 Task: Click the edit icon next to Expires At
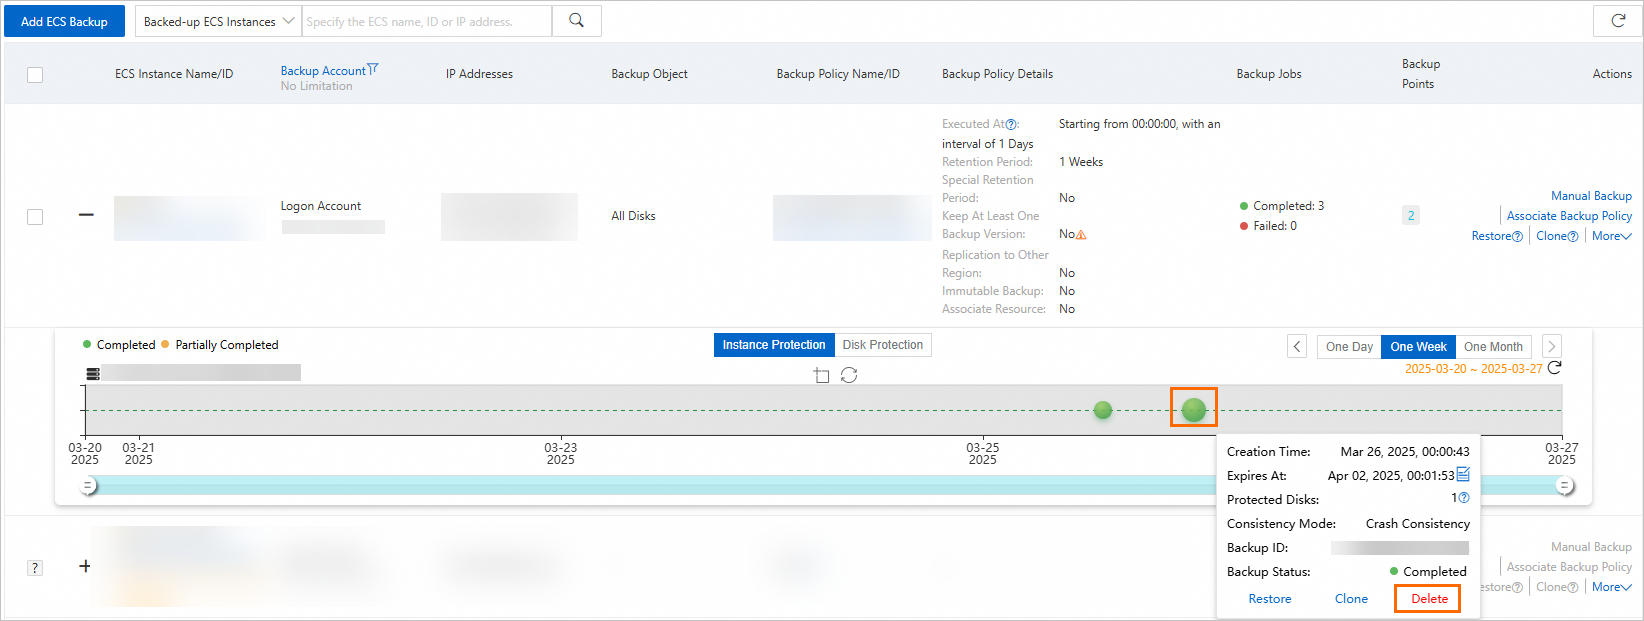click(x=1463, y=474)
